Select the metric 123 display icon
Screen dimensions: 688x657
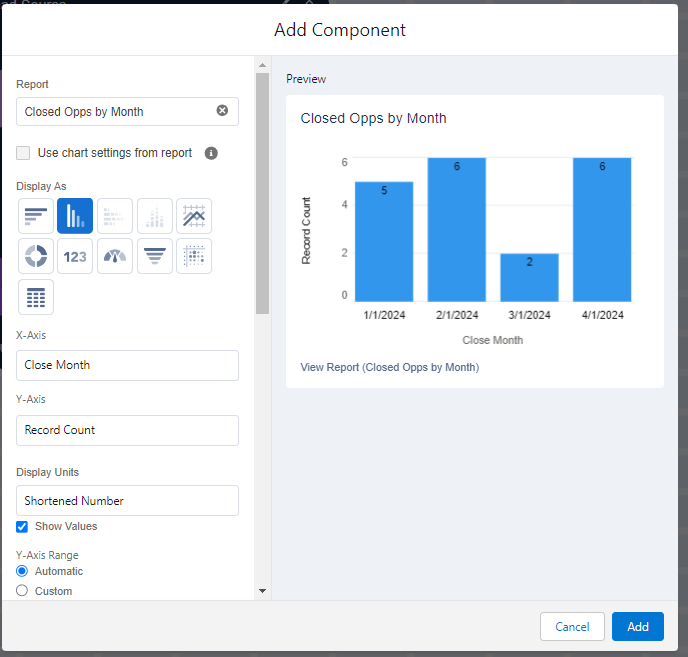[x=75, y=256]
